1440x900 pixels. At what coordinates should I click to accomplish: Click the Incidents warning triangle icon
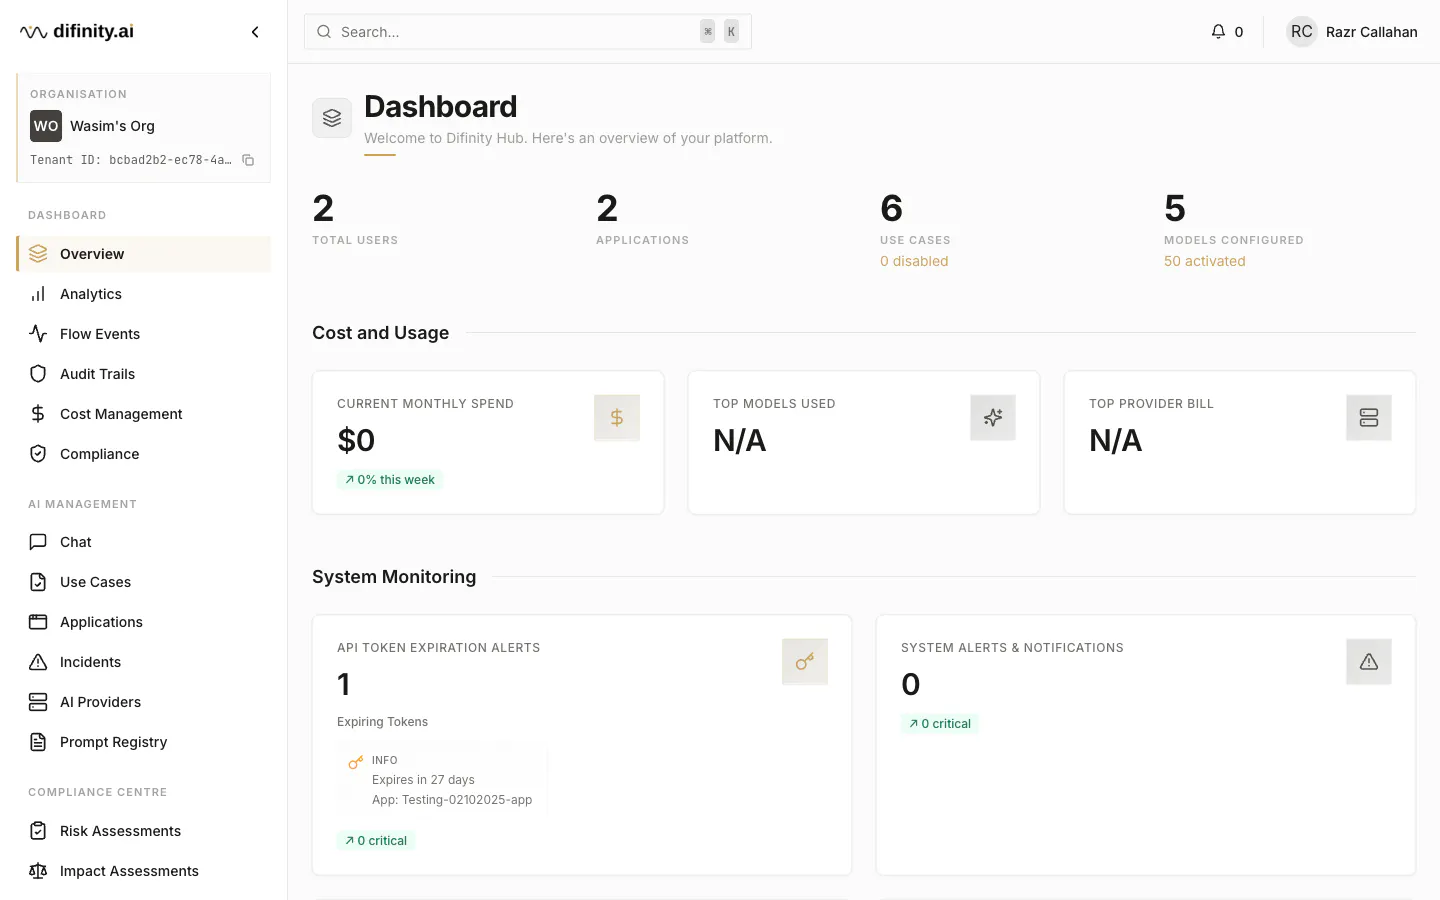point(38,662)
